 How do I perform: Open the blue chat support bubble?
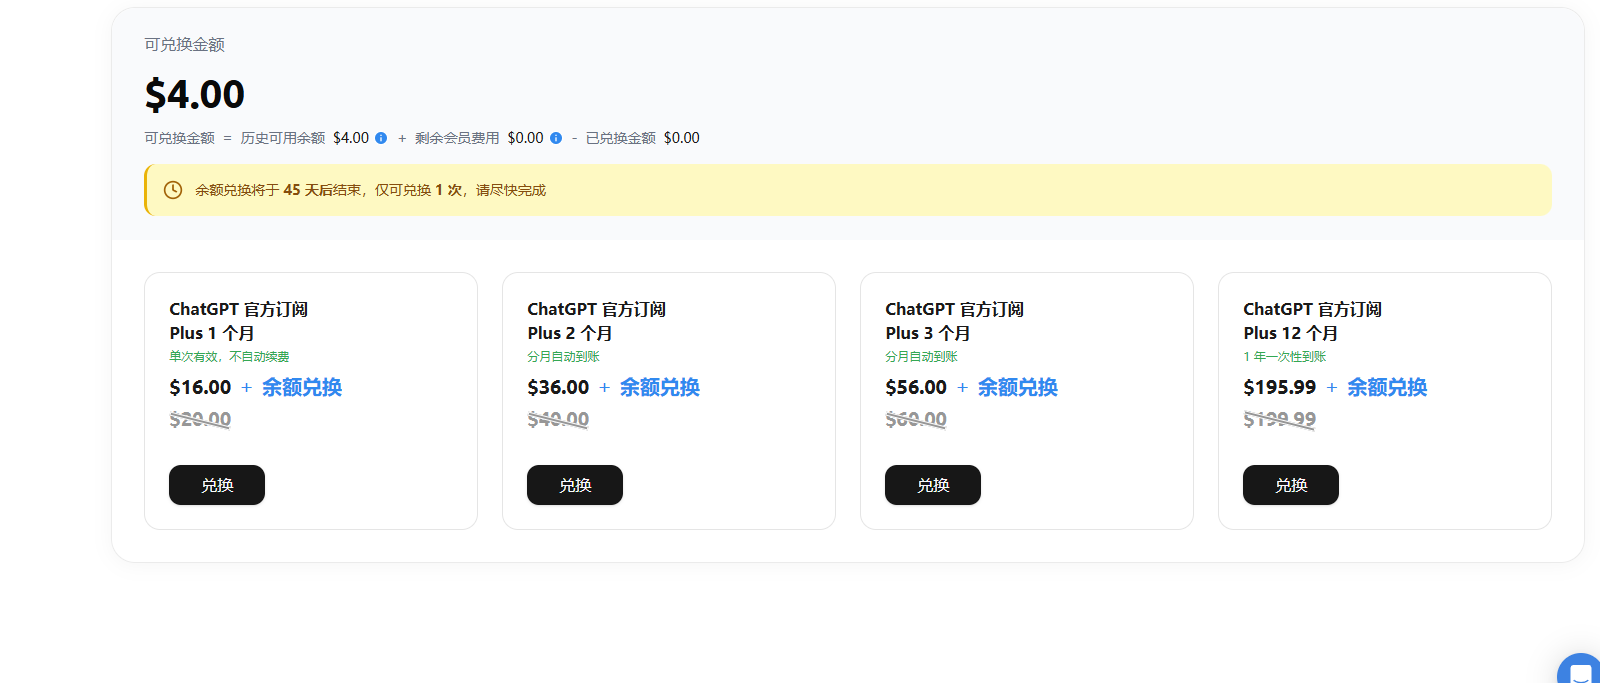(1580, 668)
